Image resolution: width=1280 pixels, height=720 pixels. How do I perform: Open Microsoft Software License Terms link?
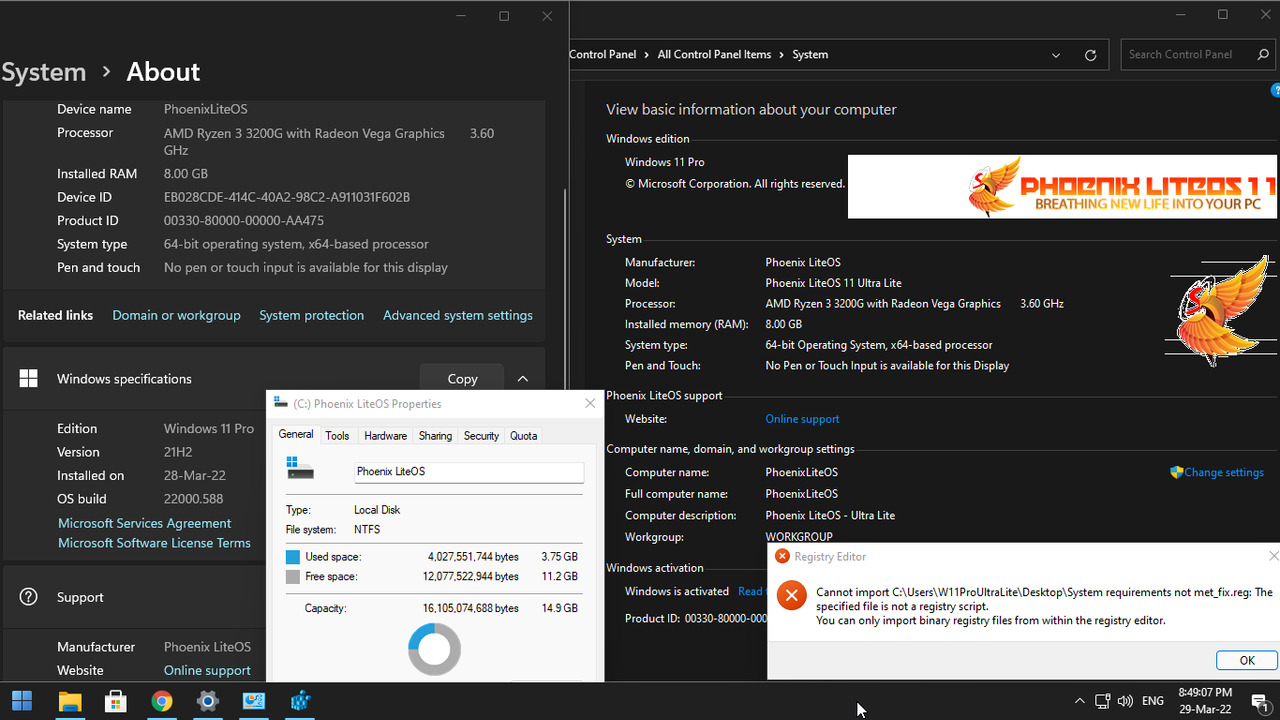coord(154,543)
